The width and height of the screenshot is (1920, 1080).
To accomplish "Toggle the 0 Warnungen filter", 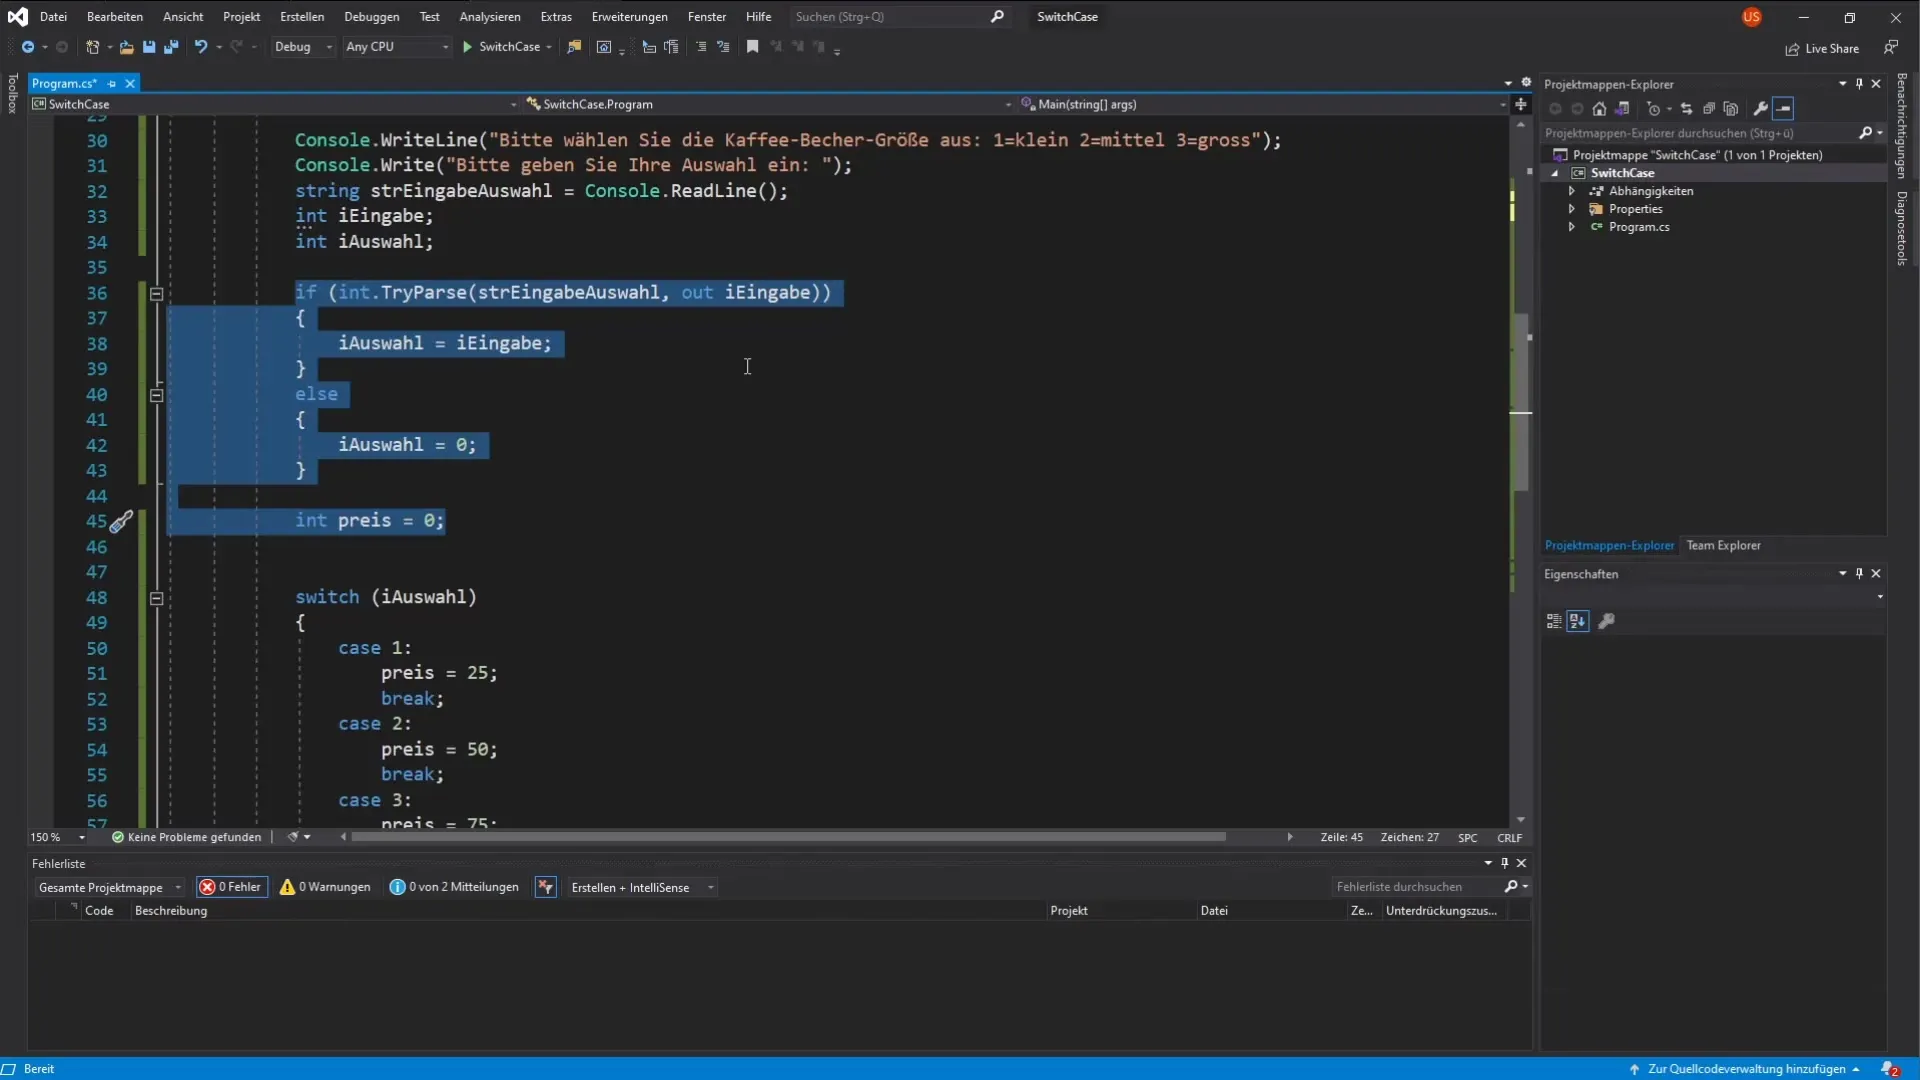I will [x=325, y=888].
